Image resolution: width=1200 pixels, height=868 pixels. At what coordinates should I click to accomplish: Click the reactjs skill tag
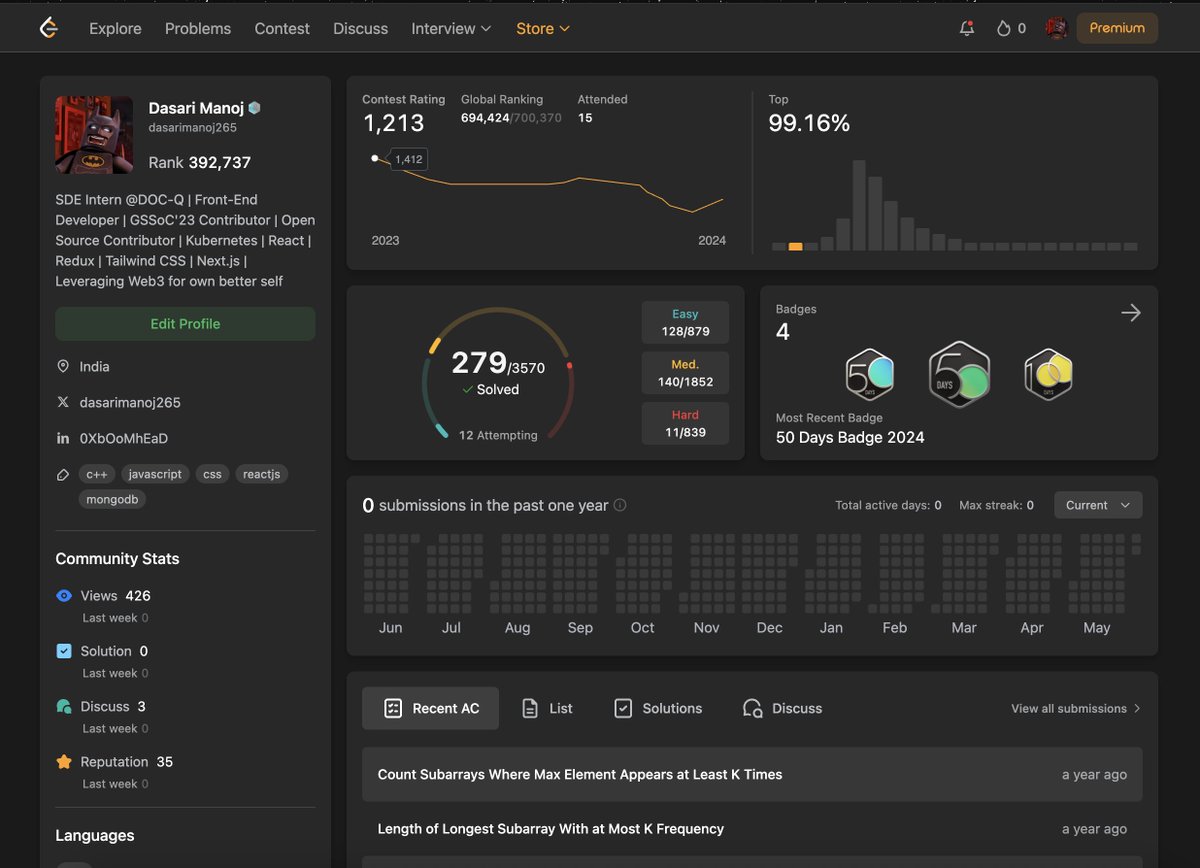(261, 474)
